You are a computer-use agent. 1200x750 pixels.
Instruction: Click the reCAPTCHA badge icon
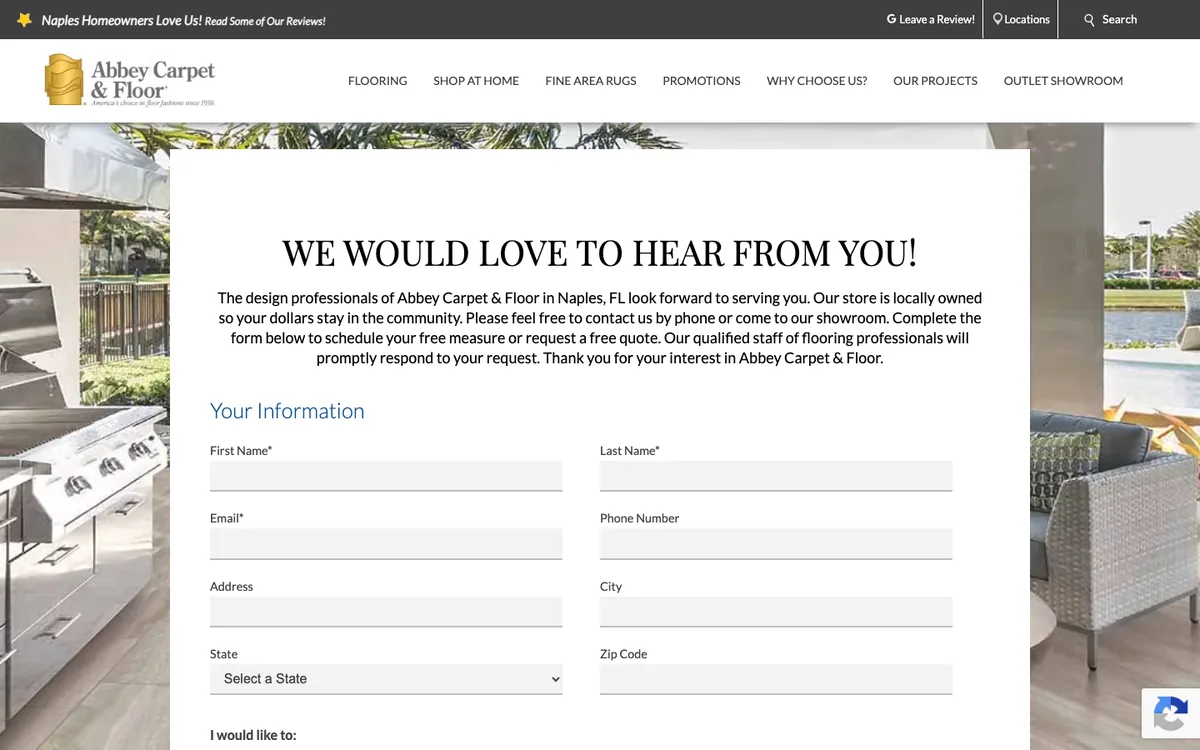(1171, 713)
